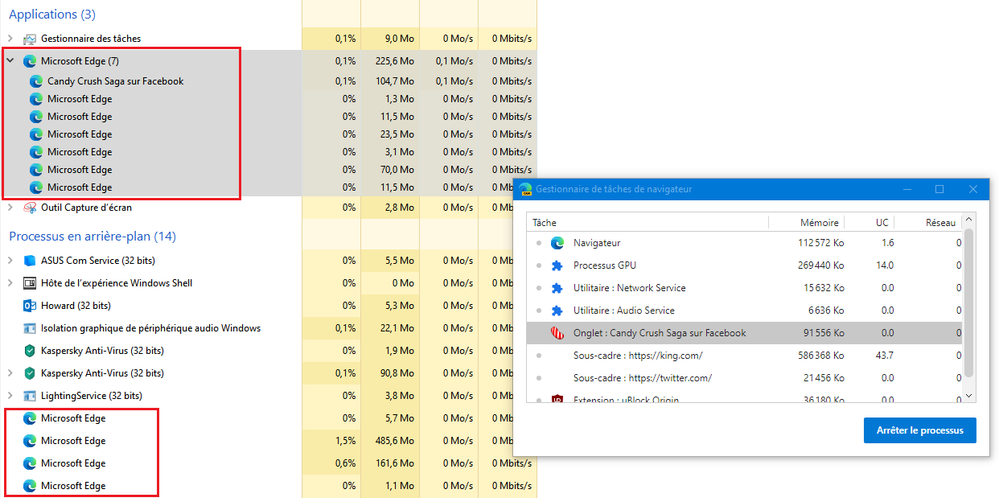Viewport: 999px width, 498px height.
Task: Select Utilitaire : Audio Service row
Action: (x=745, y=310)
